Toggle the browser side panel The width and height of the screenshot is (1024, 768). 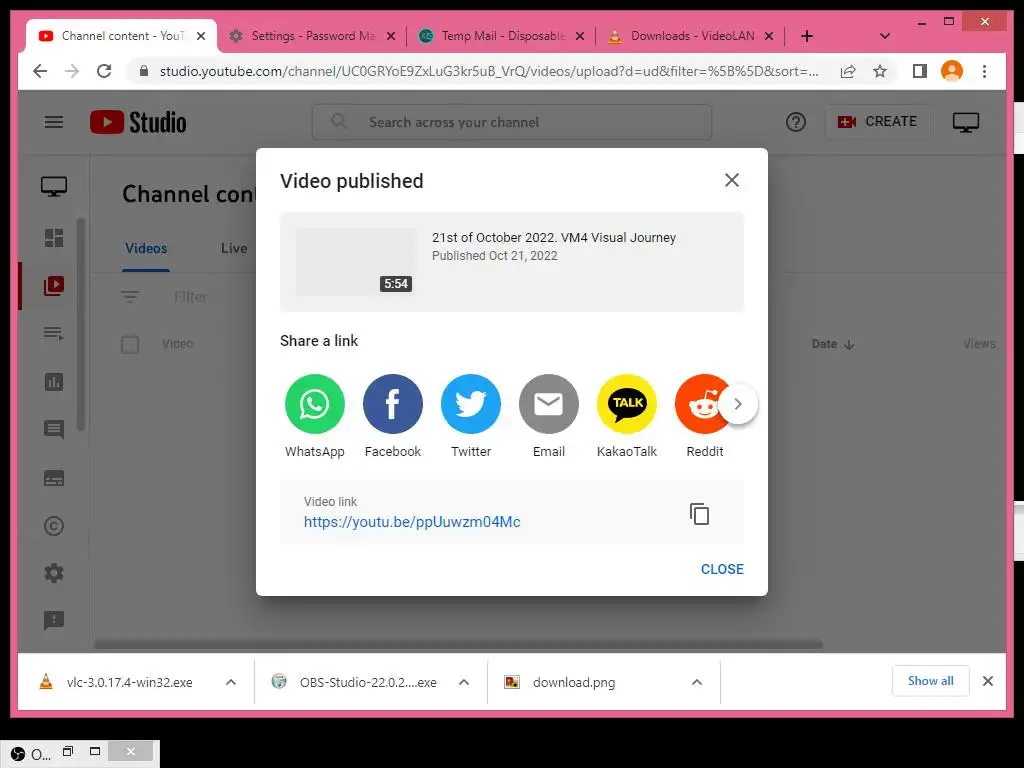(x=920, y=71)
